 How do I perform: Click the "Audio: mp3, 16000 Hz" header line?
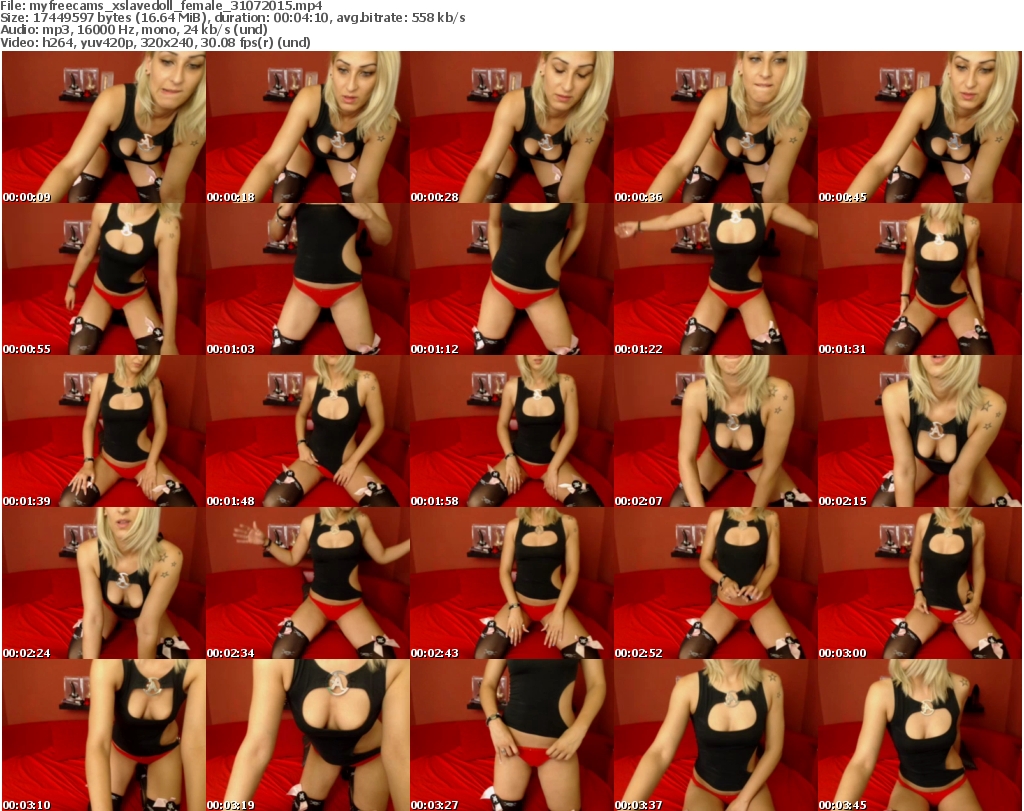point(134,30)
